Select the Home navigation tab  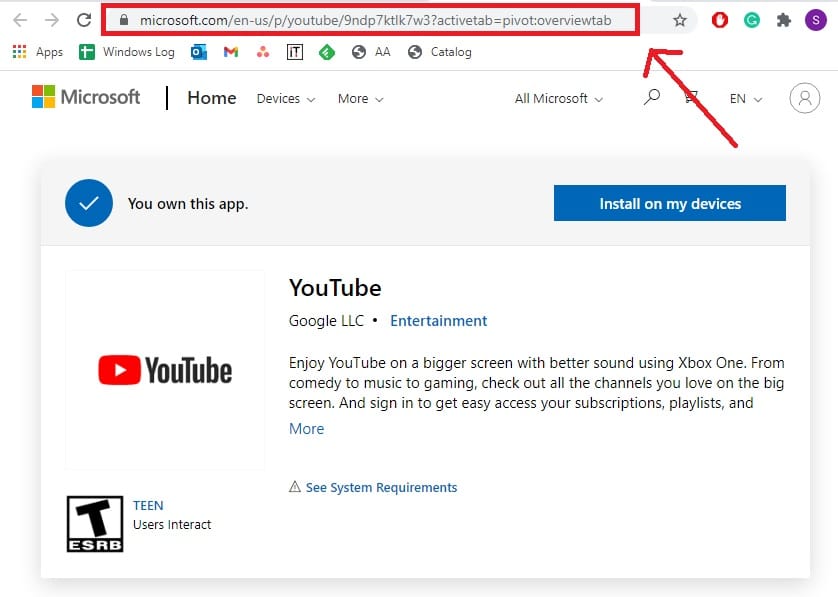point(211,98)
